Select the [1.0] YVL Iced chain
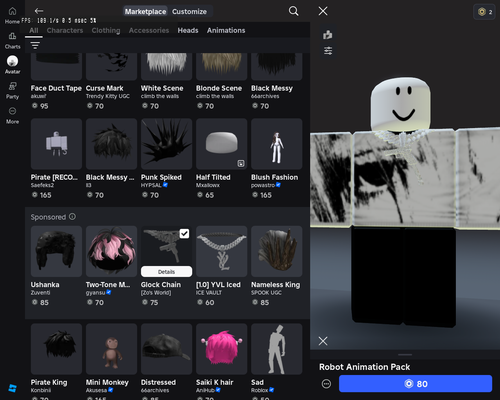 (221, 251)
